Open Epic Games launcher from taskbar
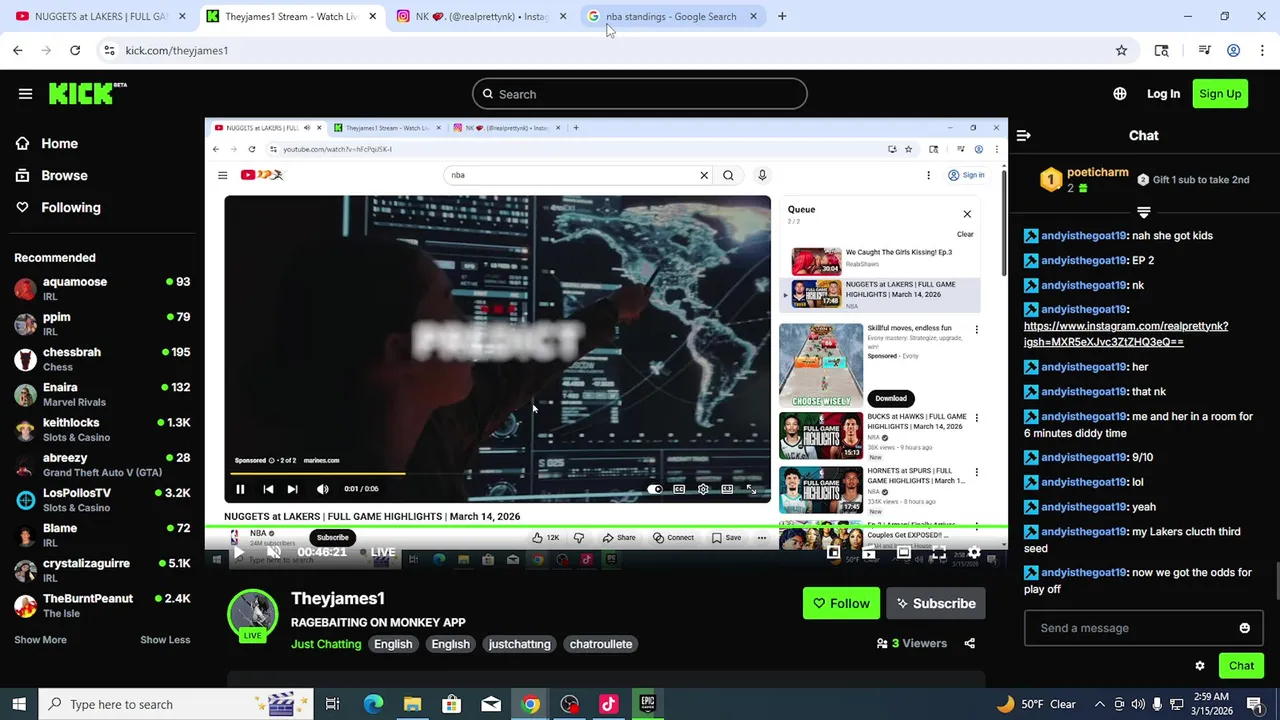Screen dimensions: 1280x720 (647, 704)
